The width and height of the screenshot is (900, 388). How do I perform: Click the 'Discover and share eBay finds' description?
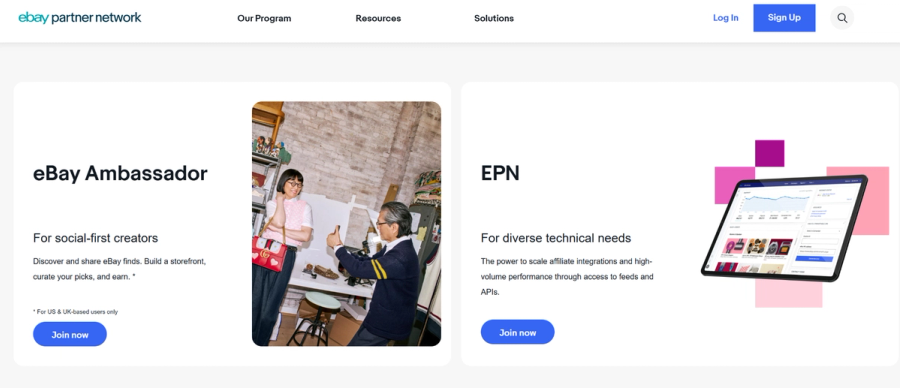(119, 269)
